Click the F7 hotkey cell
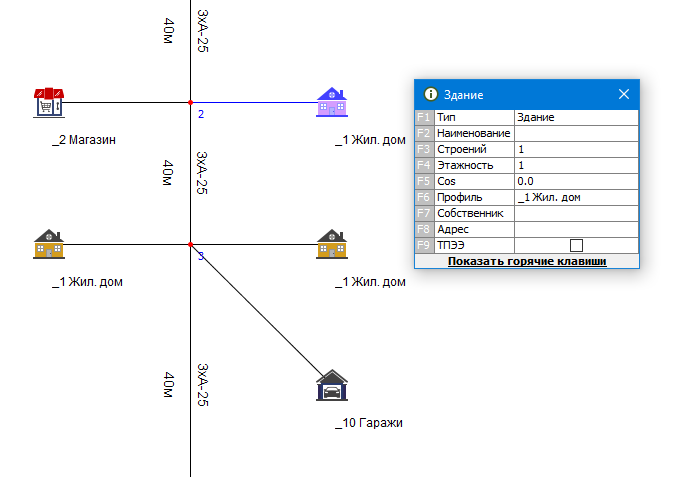Viewport: 686px width, 477px height. point(424,213)
